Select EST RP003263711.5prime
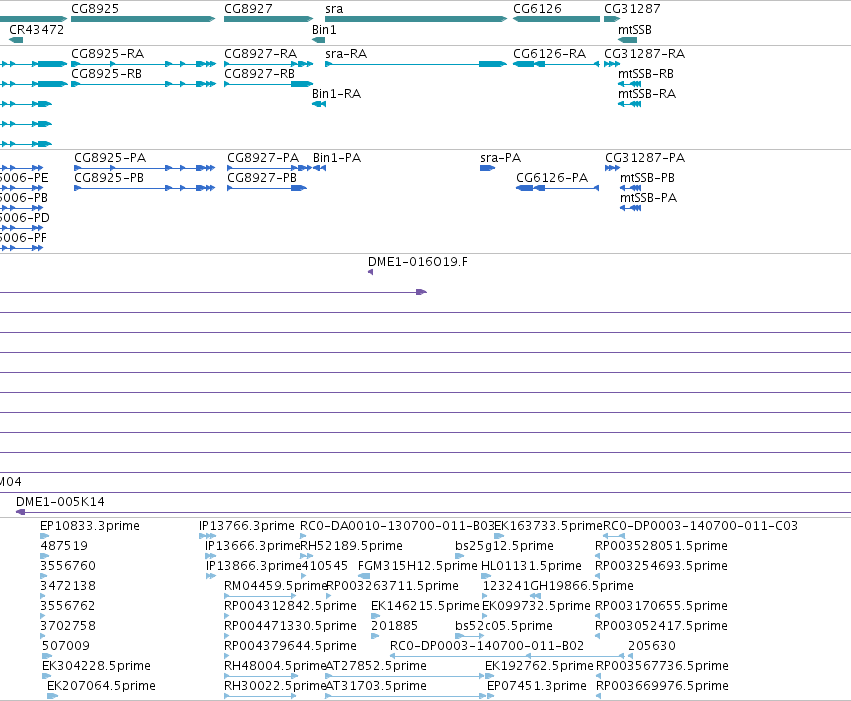Viewport: 851px width, 701px height. [x=392, y=586]
